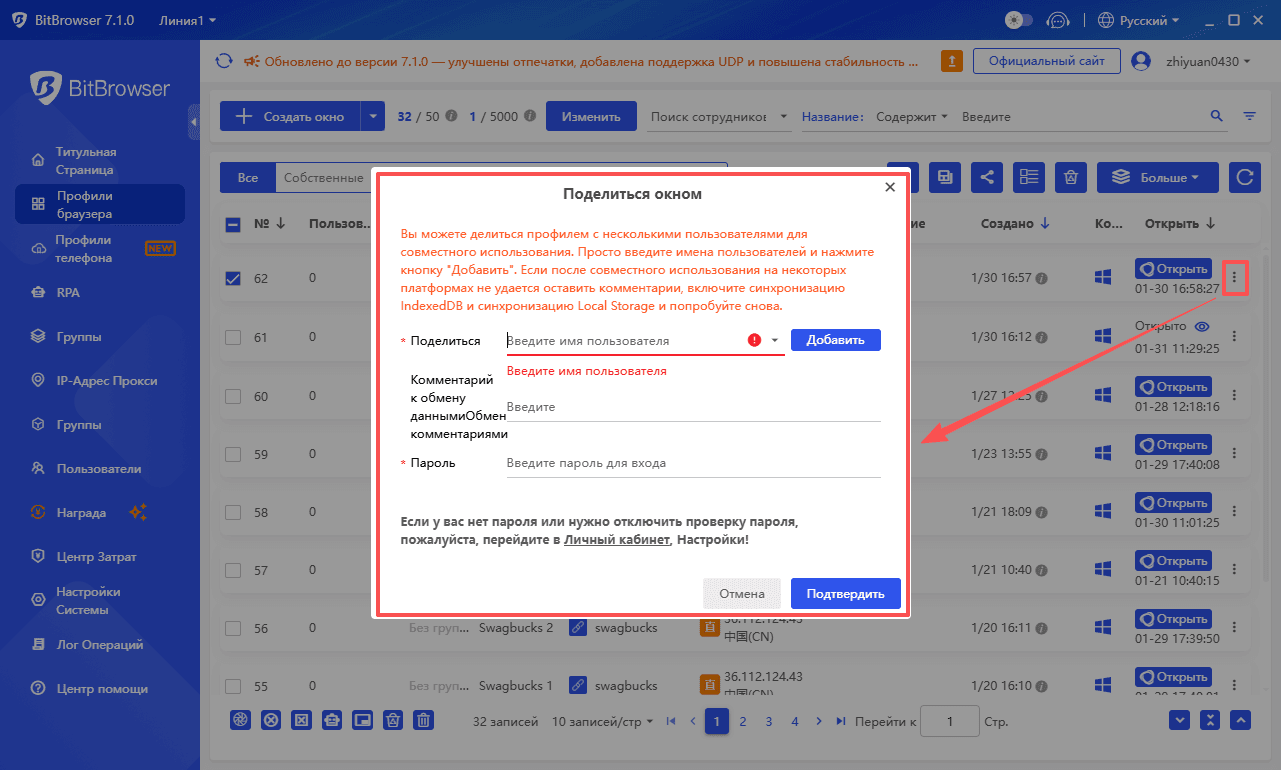The height and width of the screenshot is (770, 1281).
Task: Open the three-dot menu of row 62
Action: (x=1235, y=277)
